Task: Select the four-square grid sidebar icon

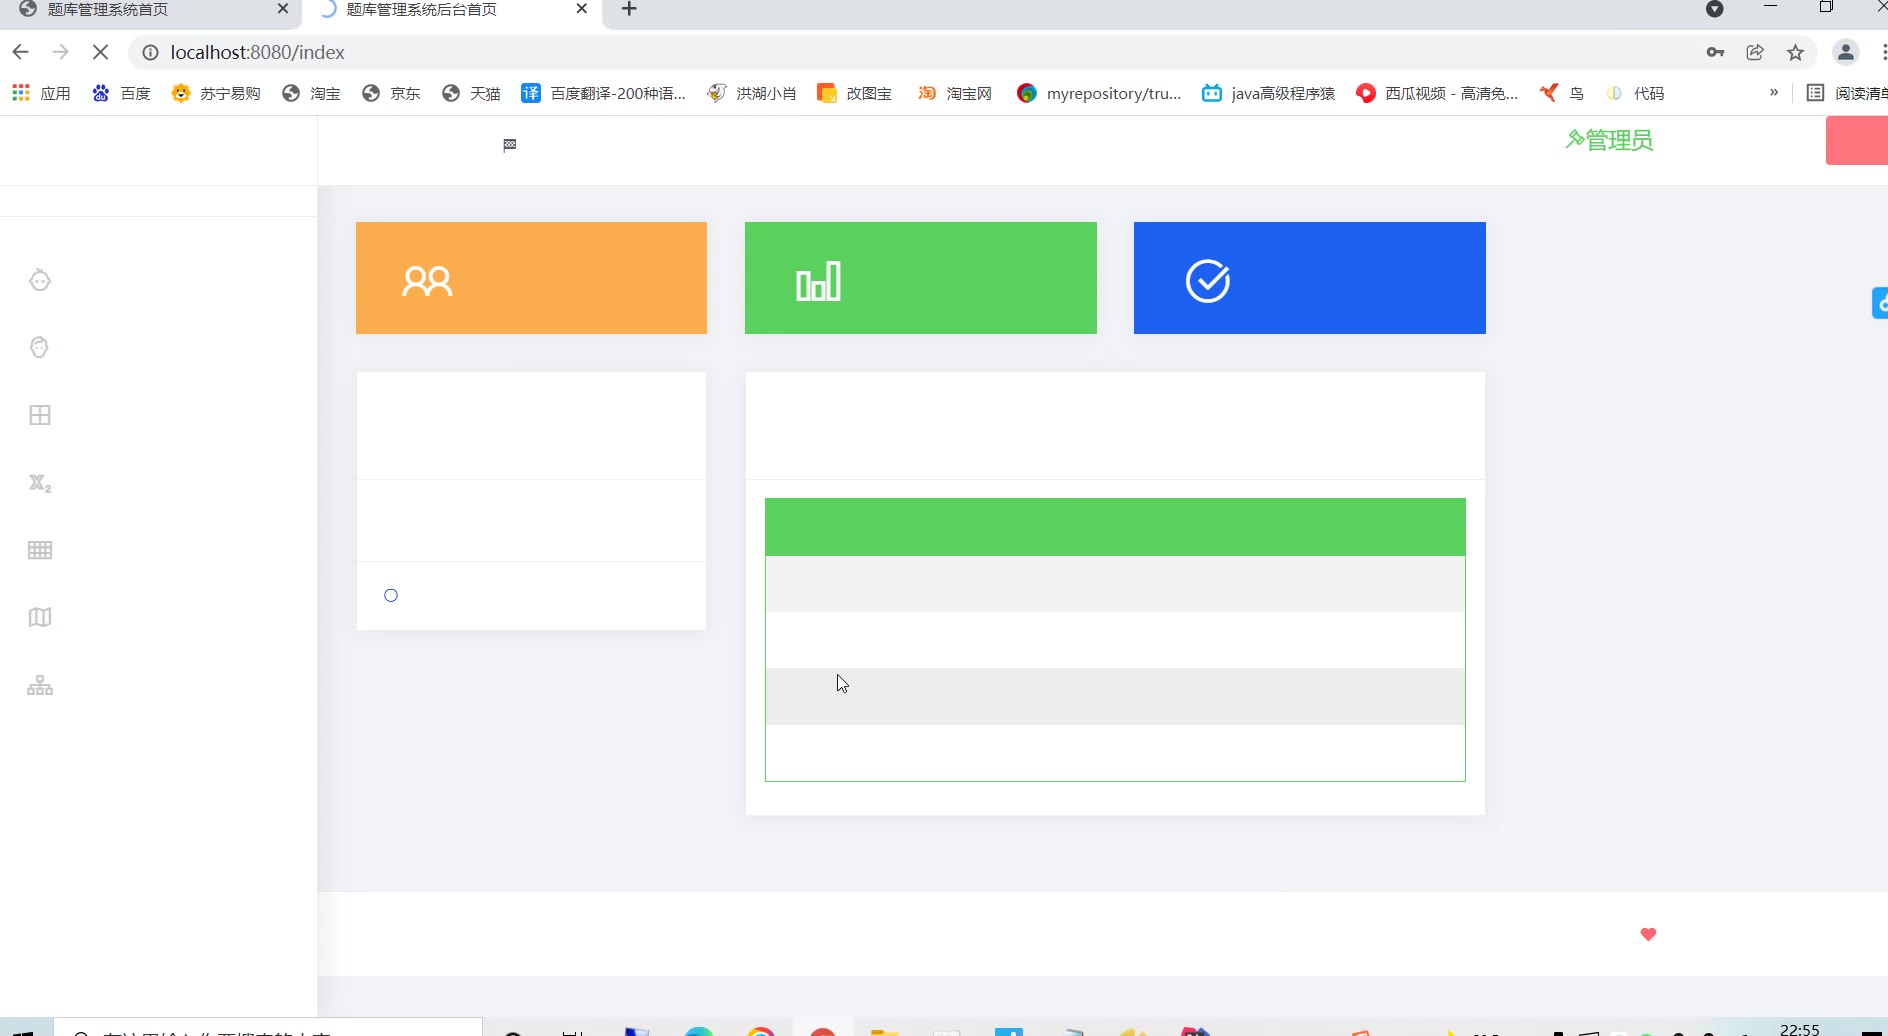Action: click(x=40, y=415)
